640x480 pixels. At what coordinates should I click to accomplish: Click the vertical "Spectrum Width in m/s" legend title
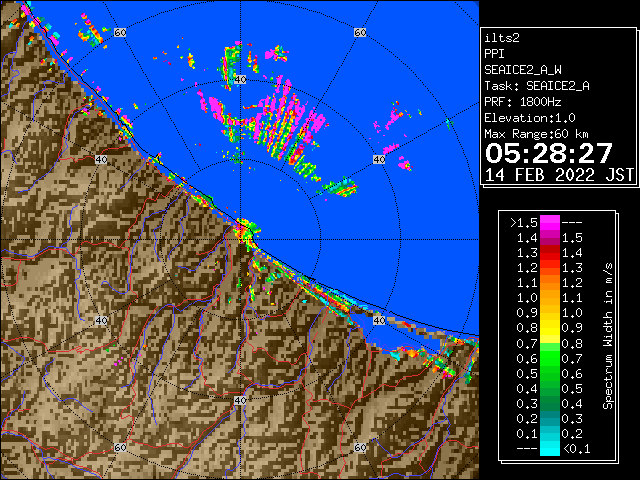(608, 336)
